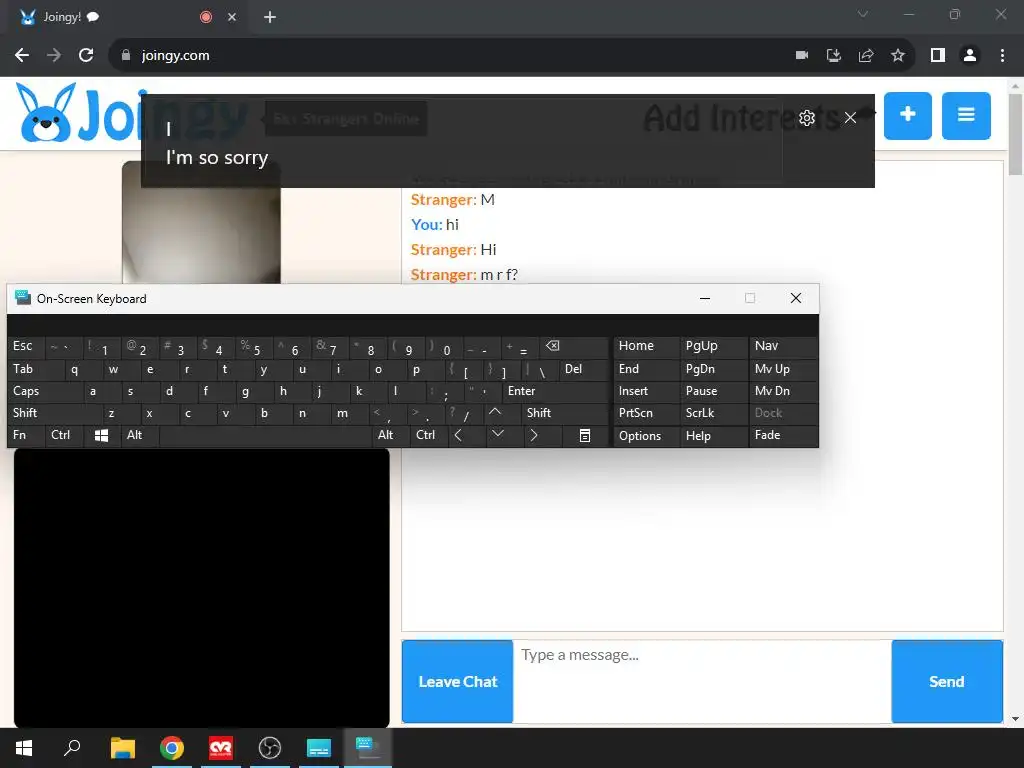
Task: Click PgDn on on-screen keyboard
Action: click(x=714, y=369)
